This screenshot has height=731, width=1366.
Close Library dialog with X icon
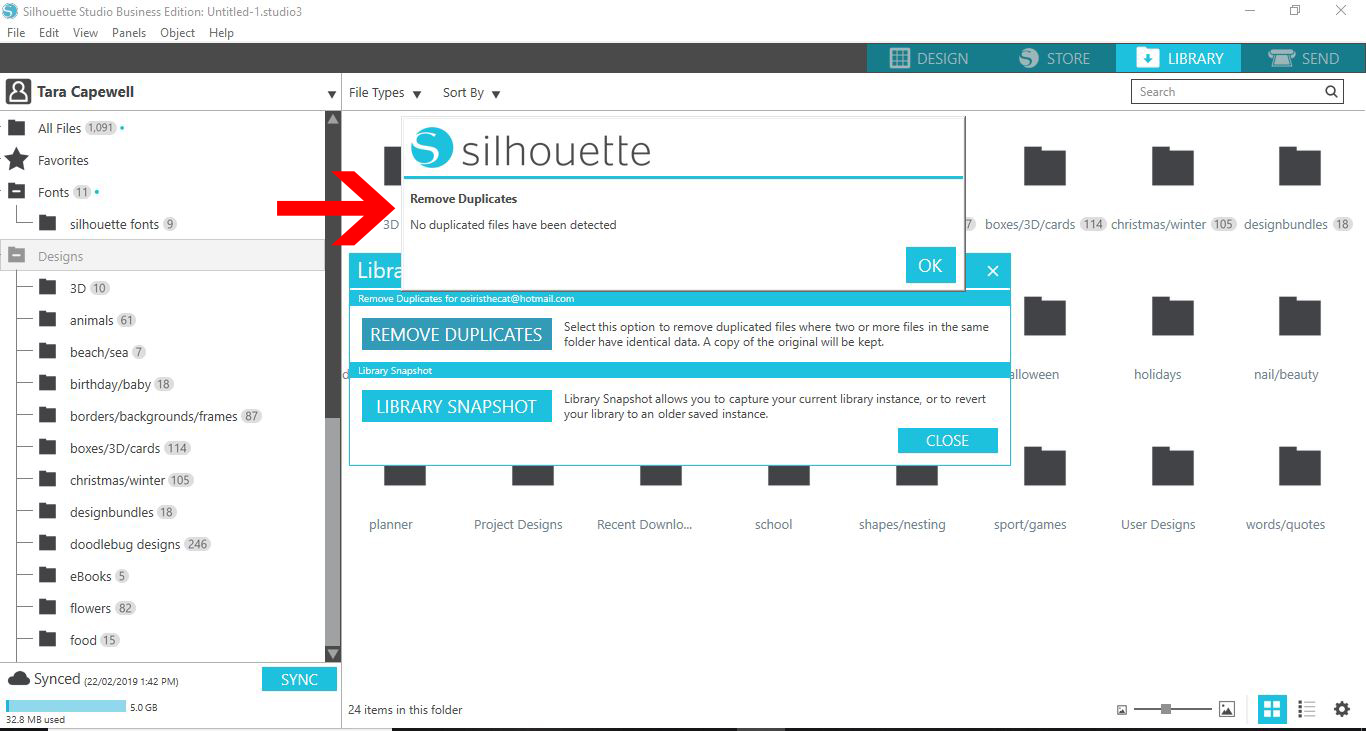[992, 271]
